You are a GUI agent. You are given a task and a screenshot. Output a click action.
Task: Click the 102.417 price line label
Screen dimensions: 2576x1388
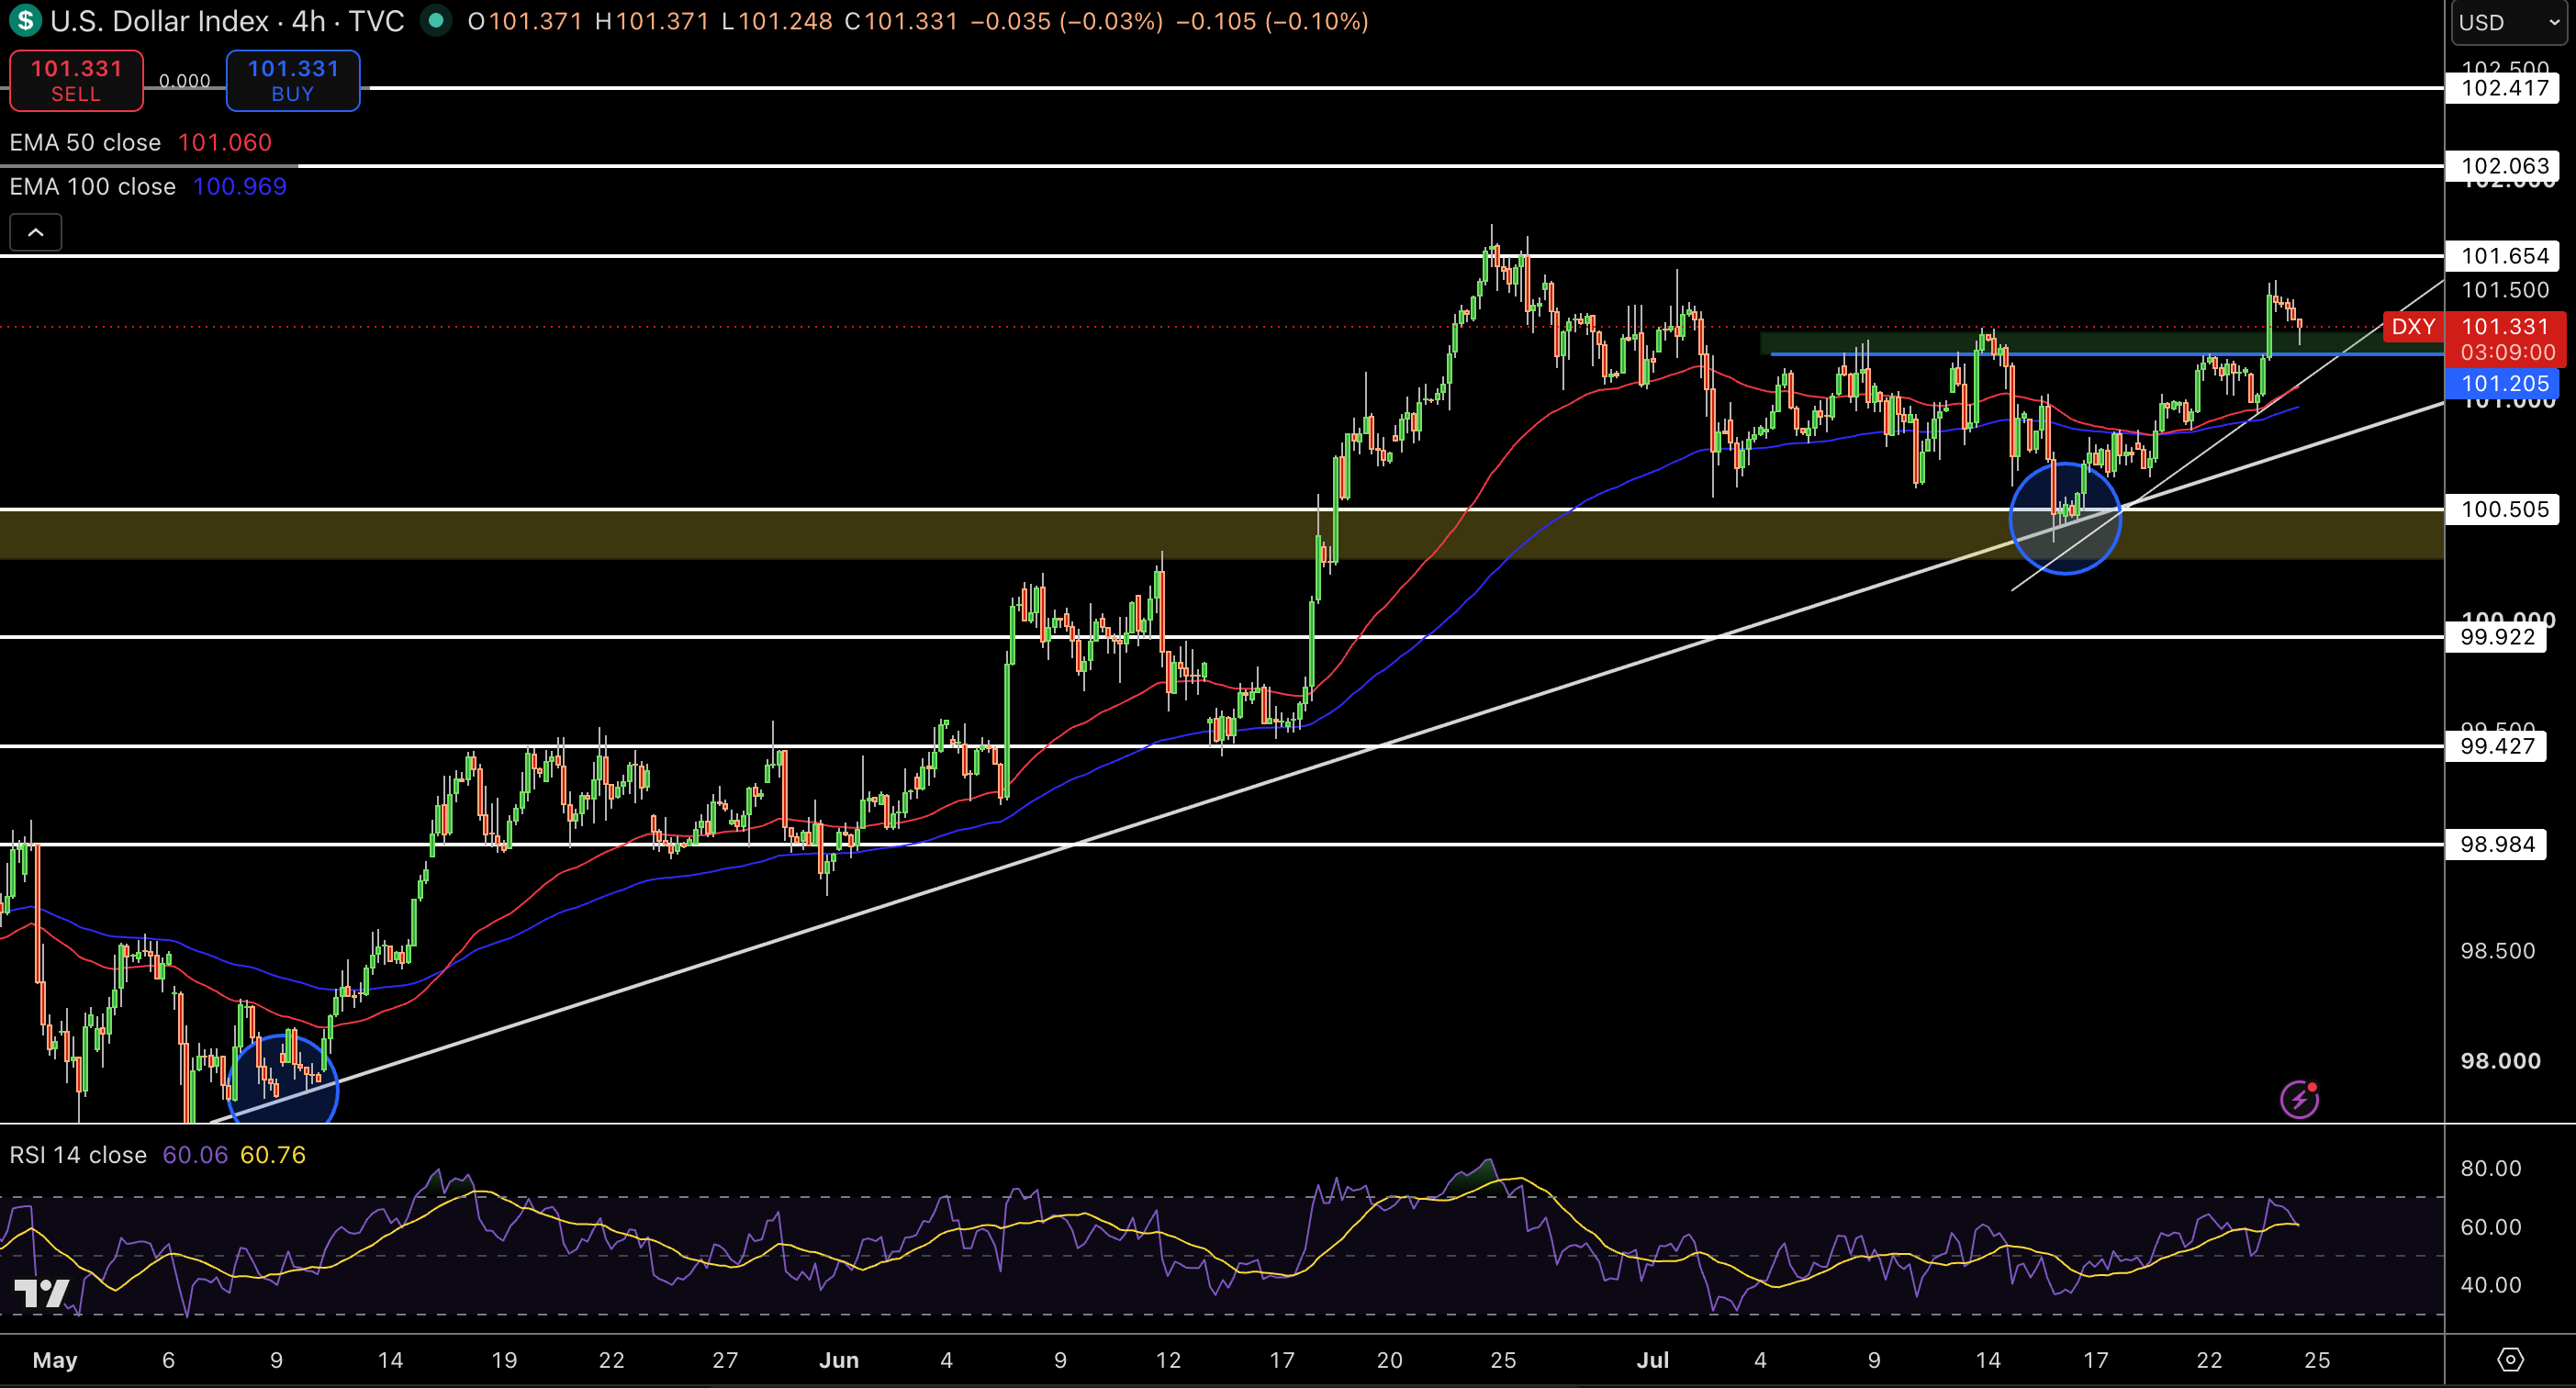[x=2503, y=88]
